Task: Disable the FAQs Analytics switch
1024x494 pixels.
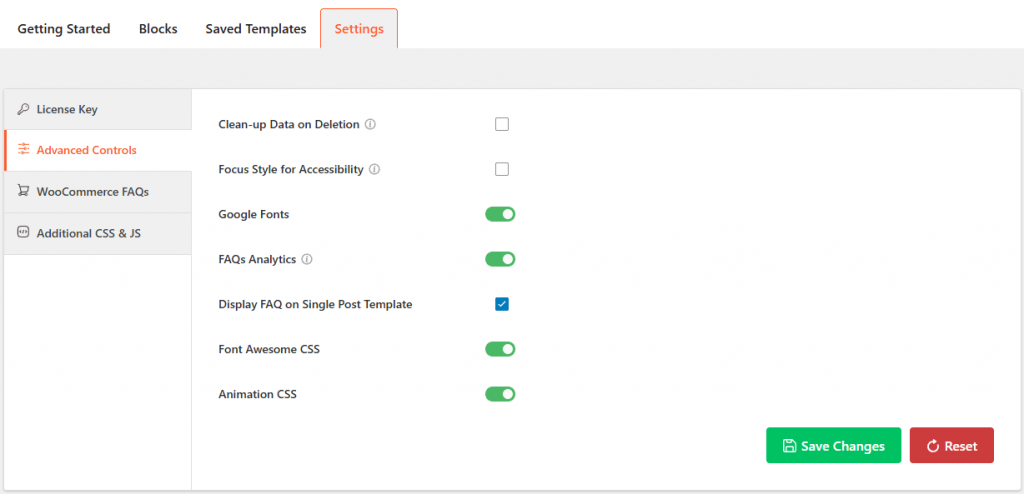Action: [500, 259]
